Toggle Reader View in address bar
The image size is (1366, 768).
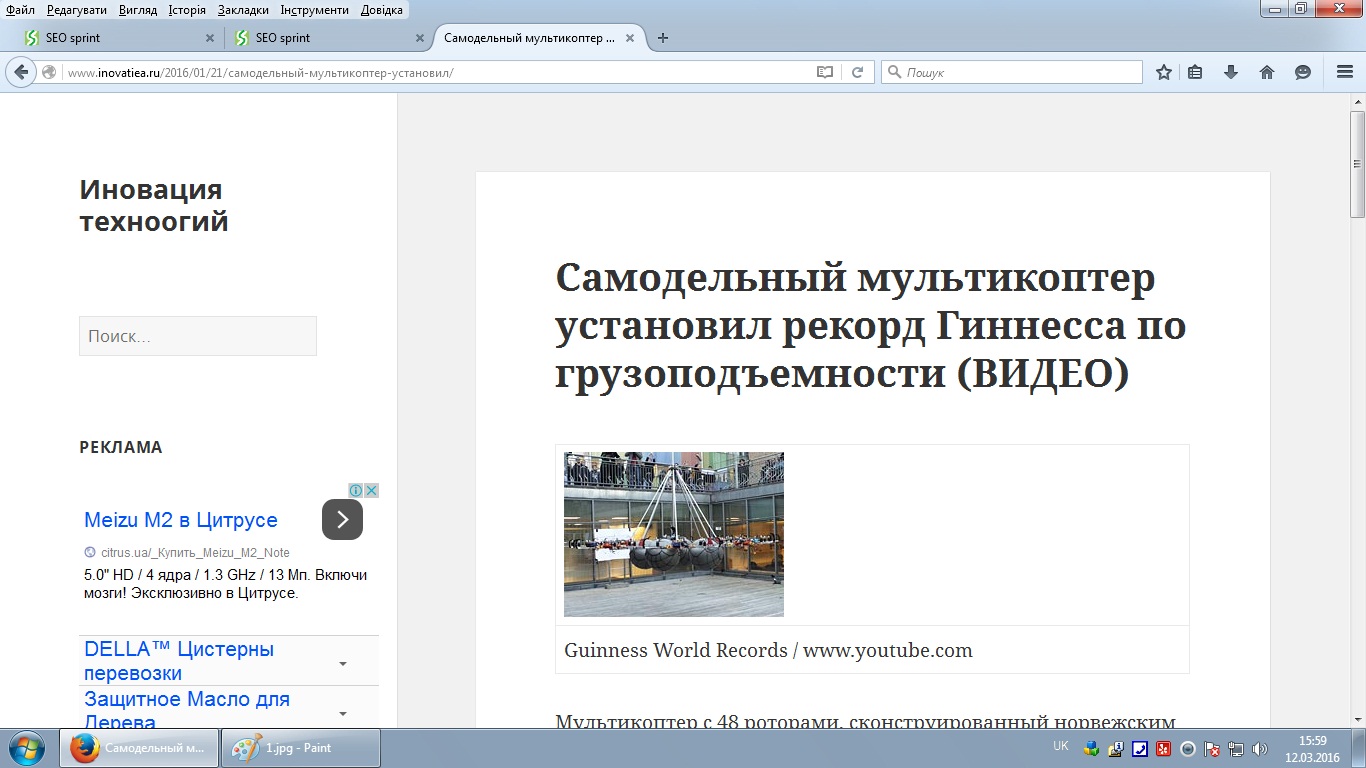[824, 72]
